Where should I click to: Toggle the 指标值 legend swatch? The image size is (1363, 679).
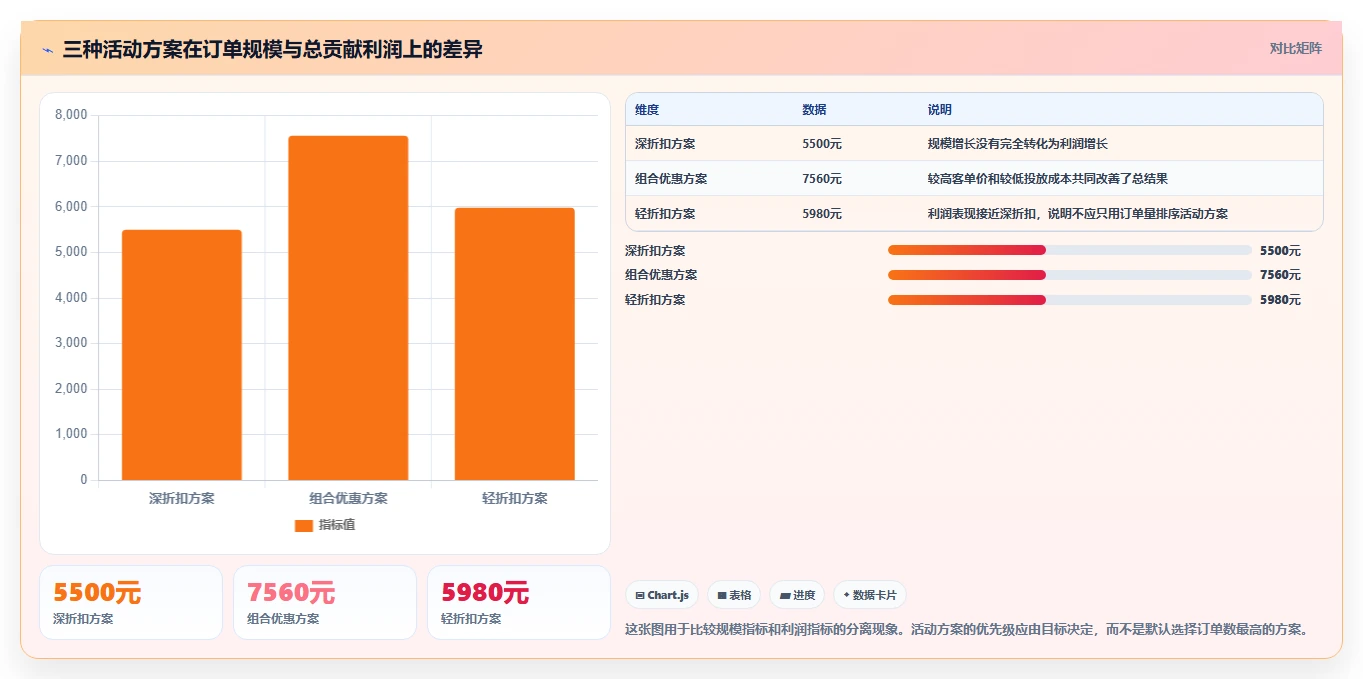point(303,525)
